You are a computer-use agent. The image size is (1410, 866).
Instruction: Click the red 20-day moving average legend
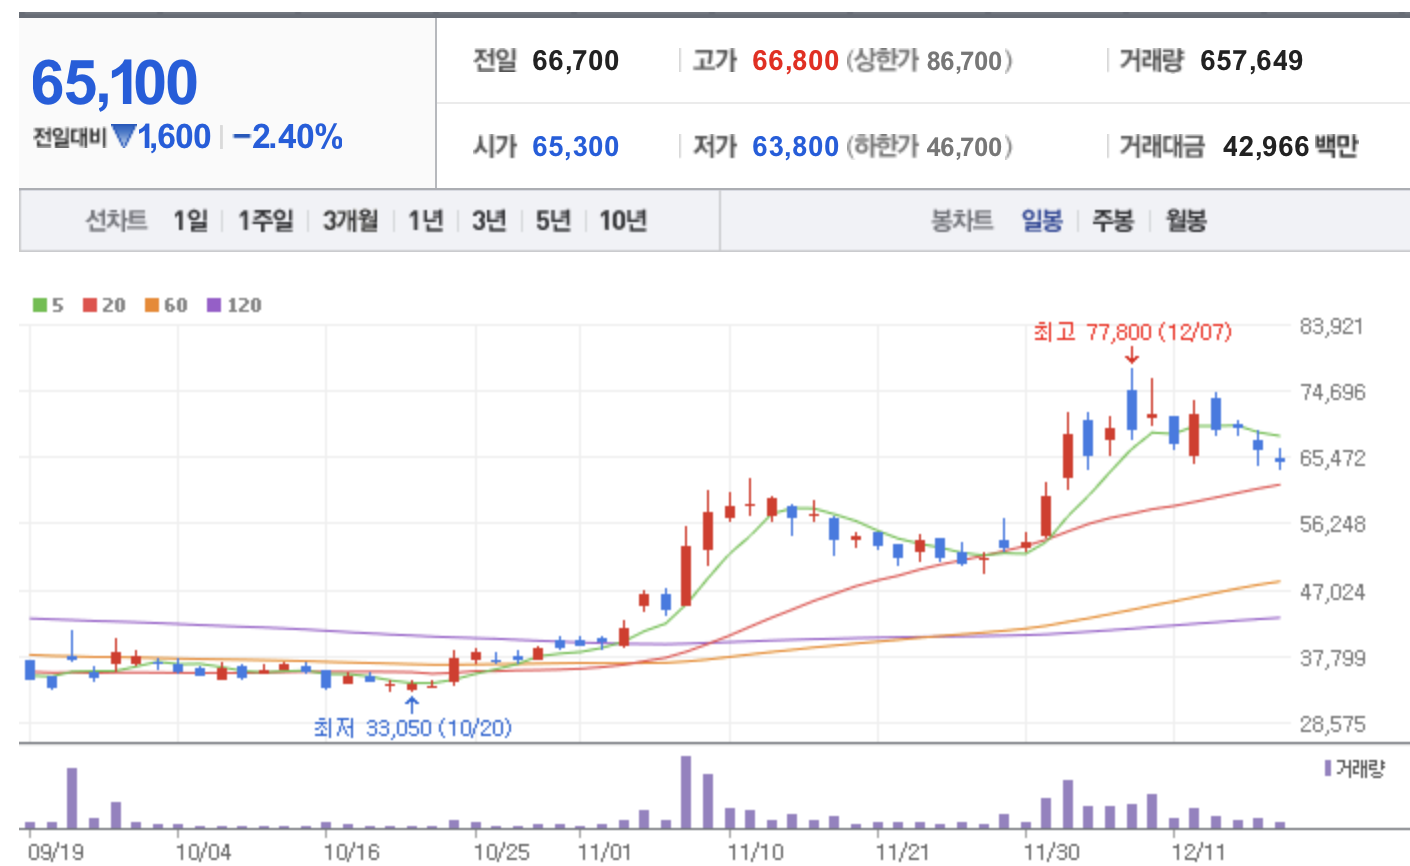pos(104,305)
